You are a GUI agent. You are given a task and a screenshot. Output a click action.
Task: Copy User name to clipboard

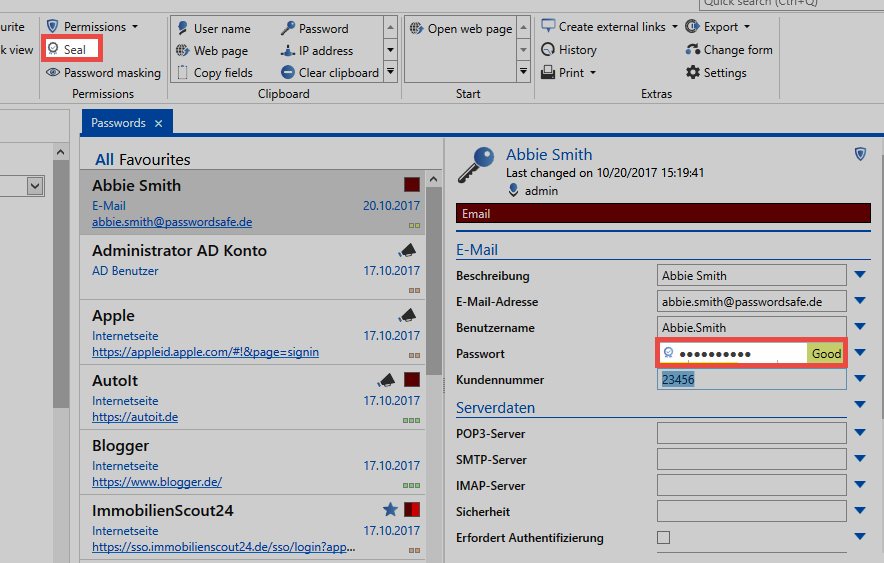point(214,28)
